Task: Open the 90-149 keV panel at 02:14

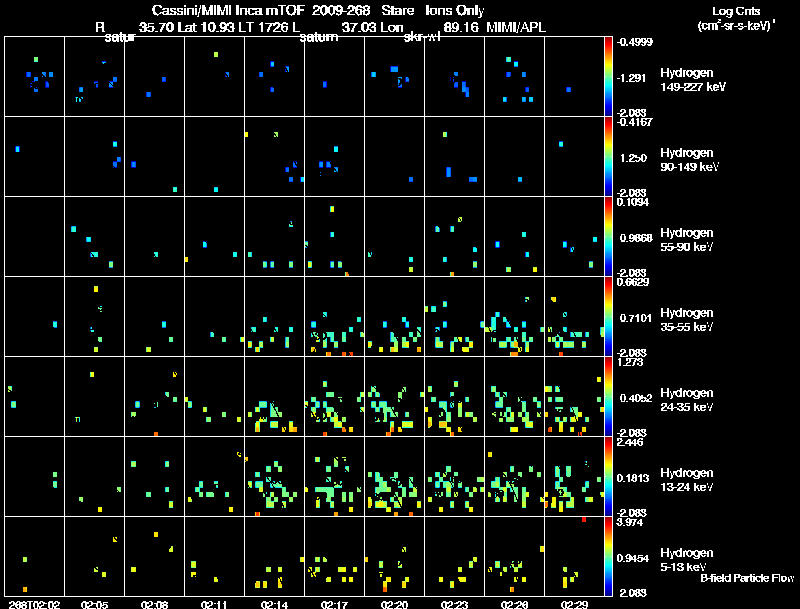Action: tap(274, 157)
